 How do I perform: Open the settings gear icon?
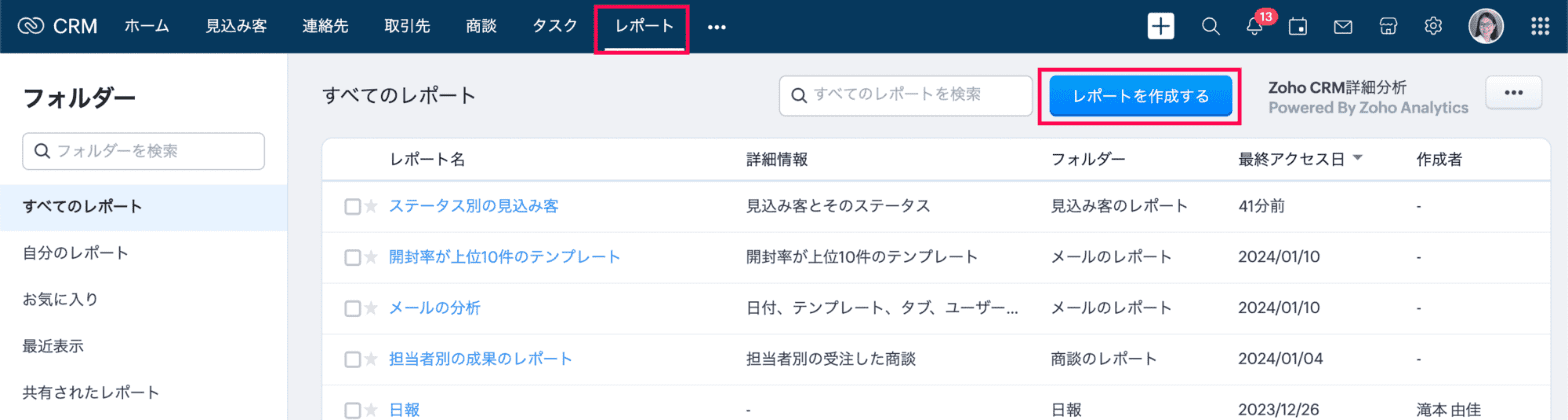[x=1433, y=27]
